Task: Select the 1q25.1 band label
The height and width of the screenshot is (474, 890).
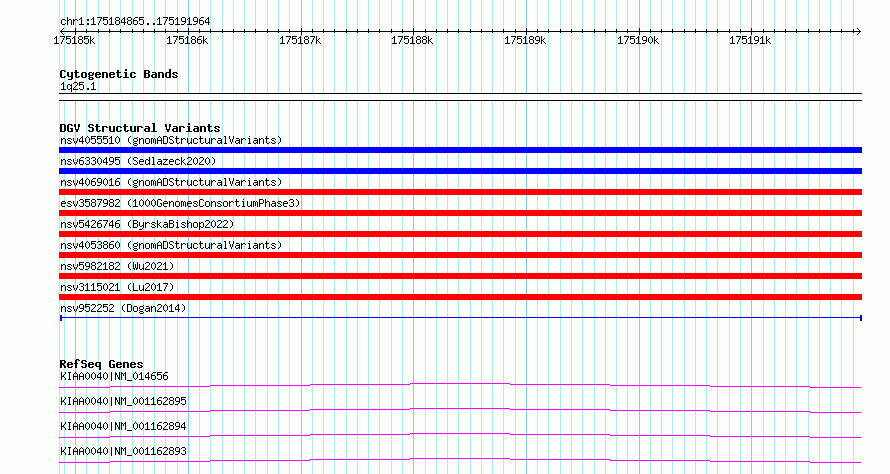Action: click(x=78, y=86)
